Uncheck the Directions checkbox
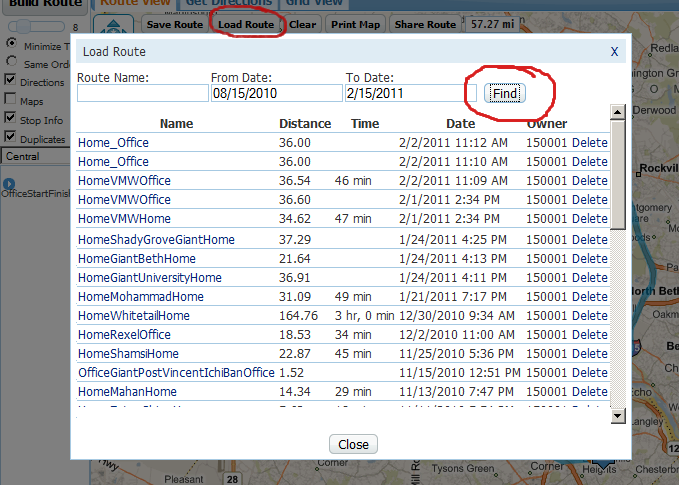679x485 pixels. point(10,82)
